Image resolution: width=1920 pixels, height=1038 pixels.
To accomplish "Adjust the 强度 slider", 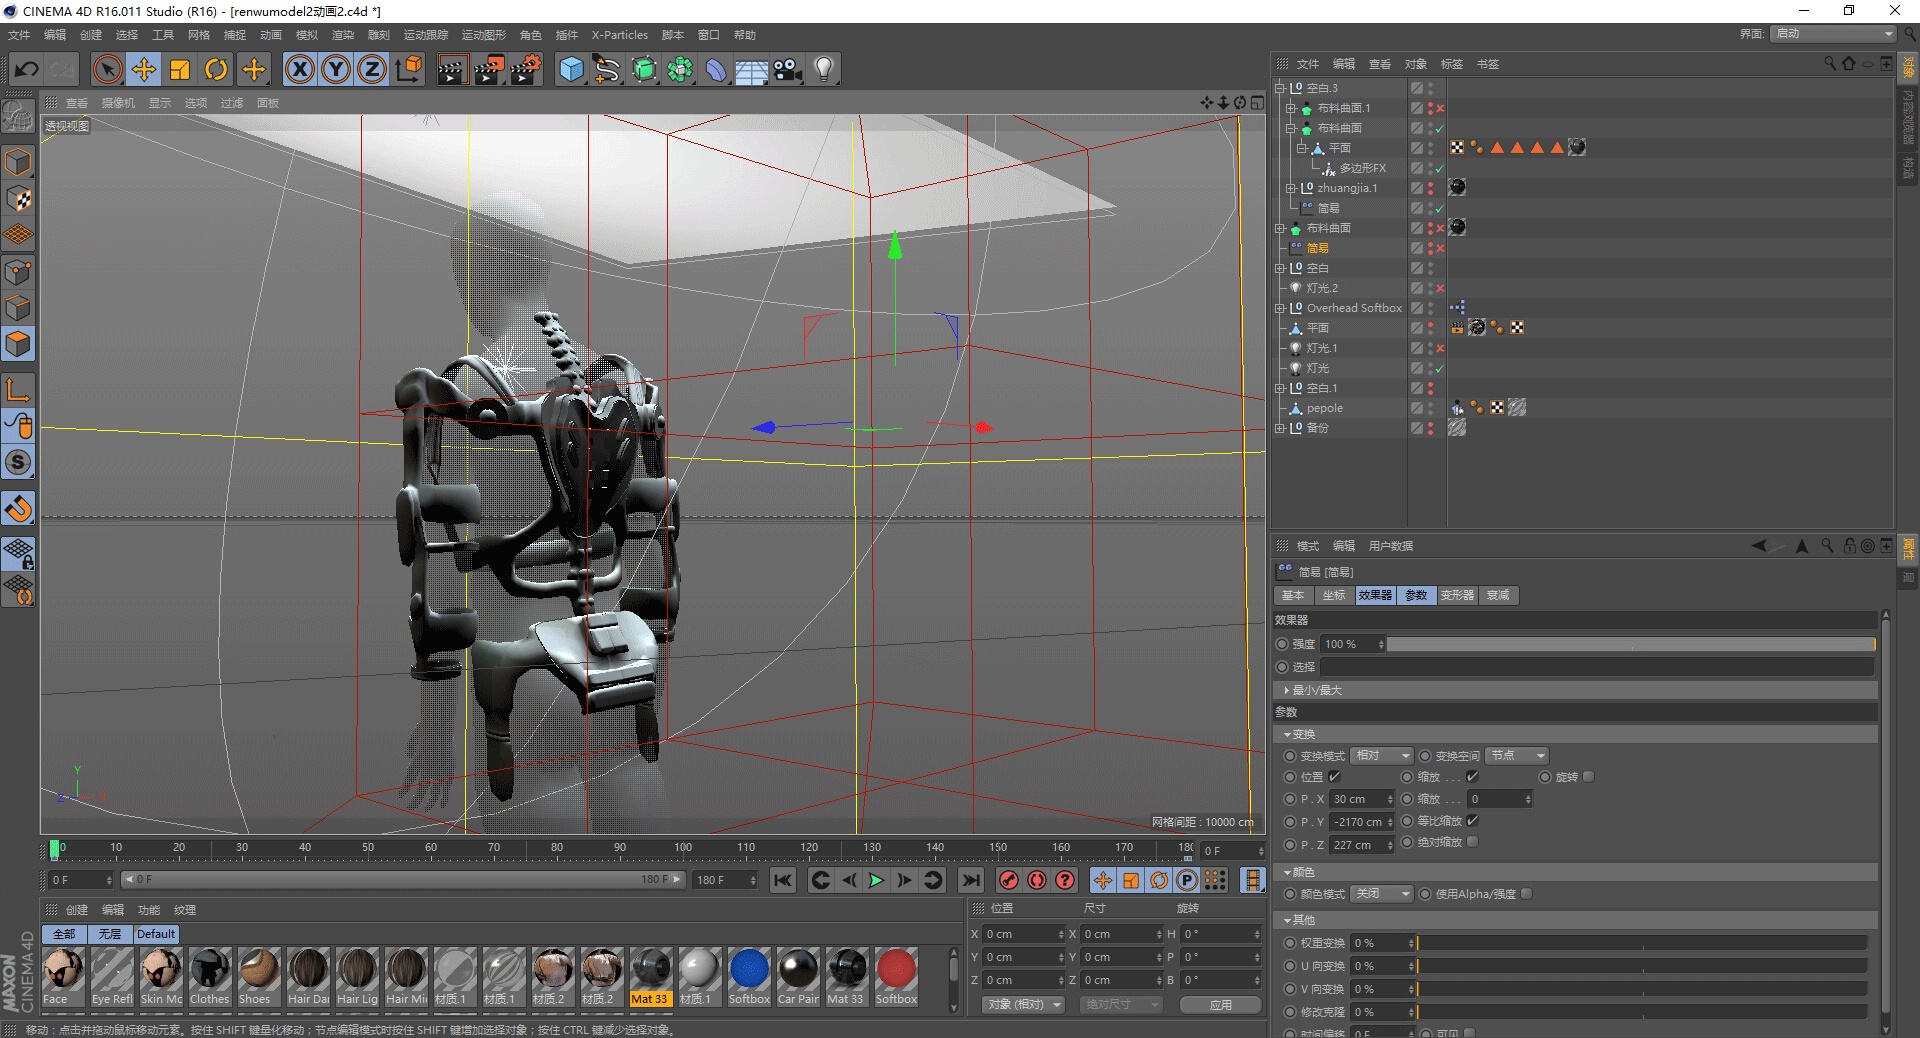I will 1631,645.
